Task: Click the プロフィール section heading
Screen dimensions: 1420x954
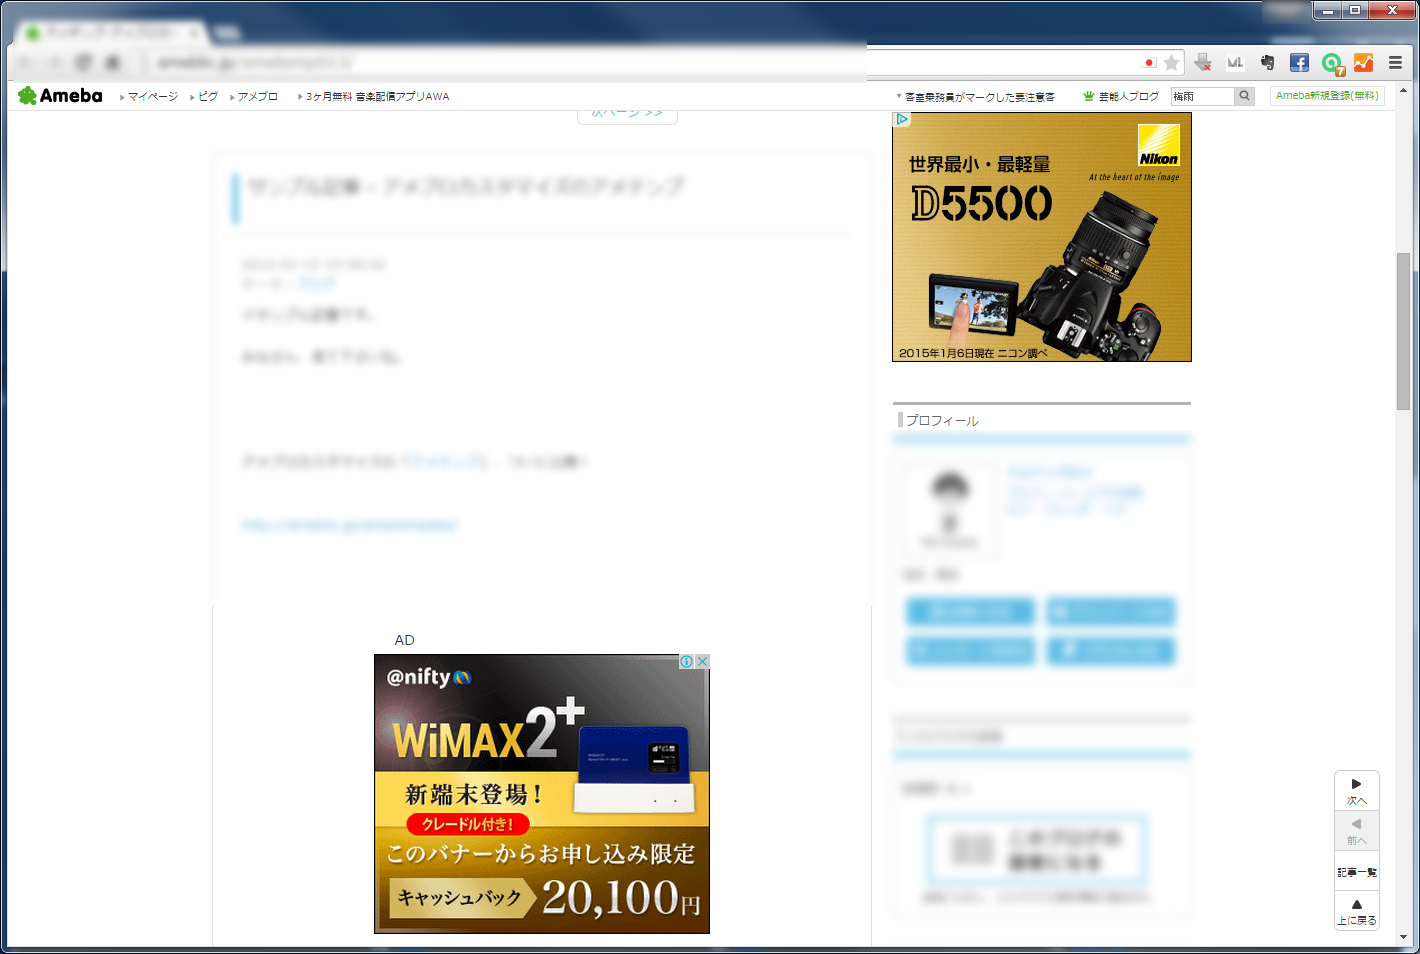Action: coord(942,421)
